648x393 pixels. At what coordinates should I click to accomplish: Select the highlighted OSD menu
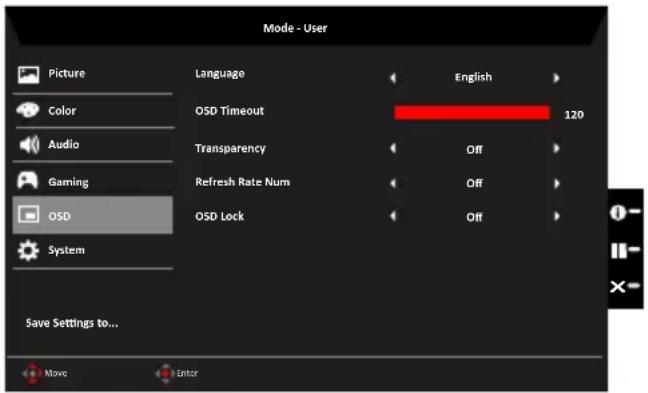(93, 215)
